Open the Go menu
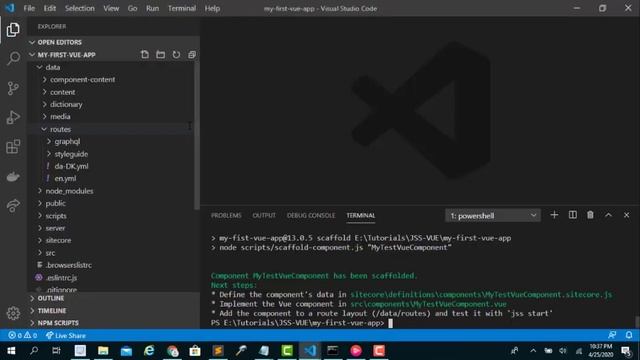 (132, 8)
